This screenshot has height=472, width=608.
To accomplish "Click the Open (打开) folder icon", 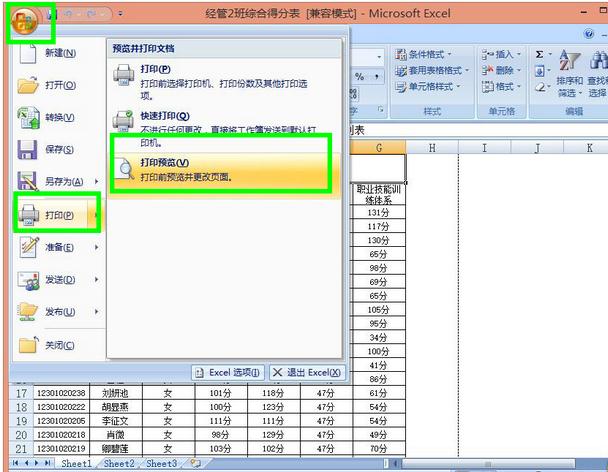I will 29,86.
